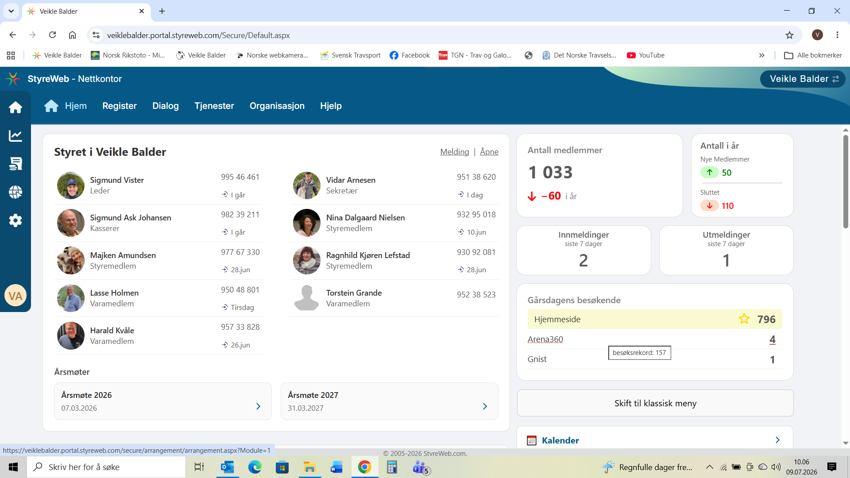Select Nina Dalgaard Nielsen name
This screenshot has width=850, height=478.
[365, 217]
